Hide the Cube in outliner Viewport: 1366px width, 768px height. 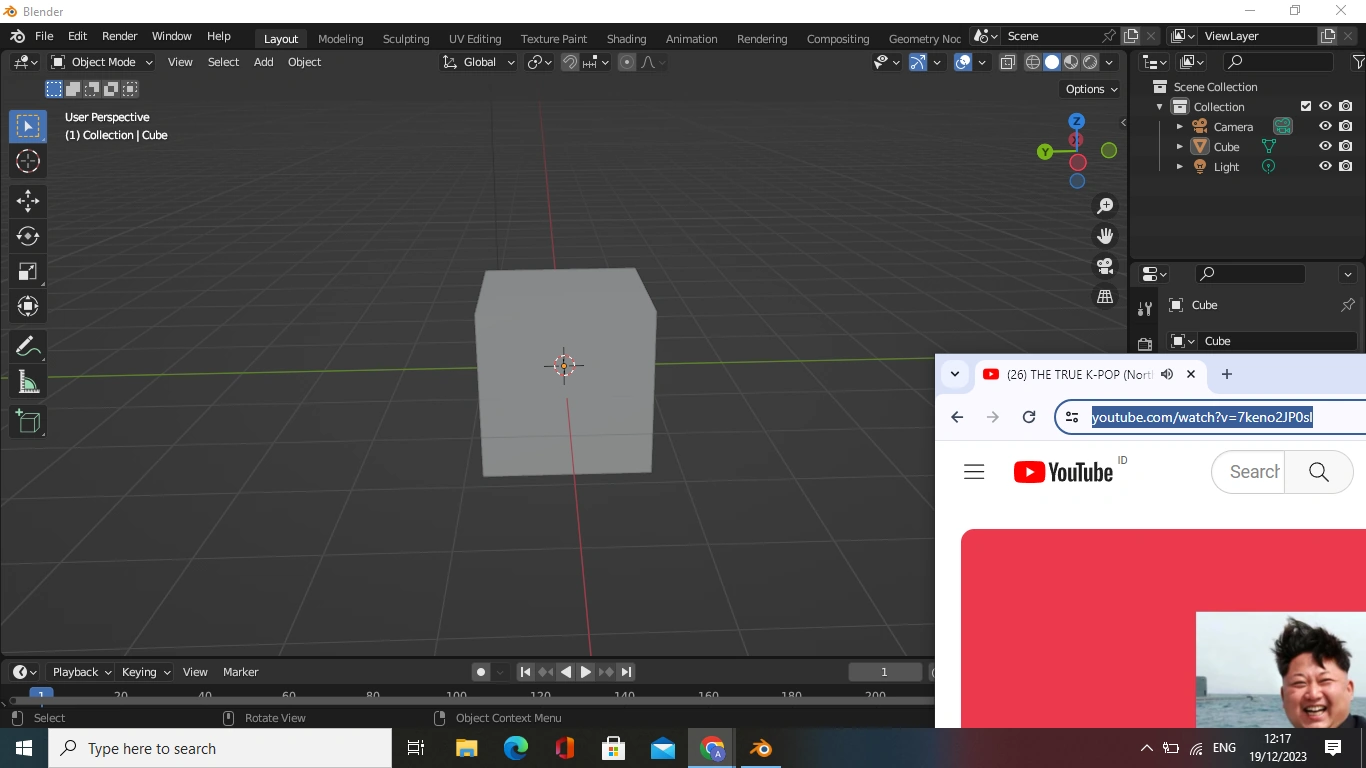[x=1325, y=146]
